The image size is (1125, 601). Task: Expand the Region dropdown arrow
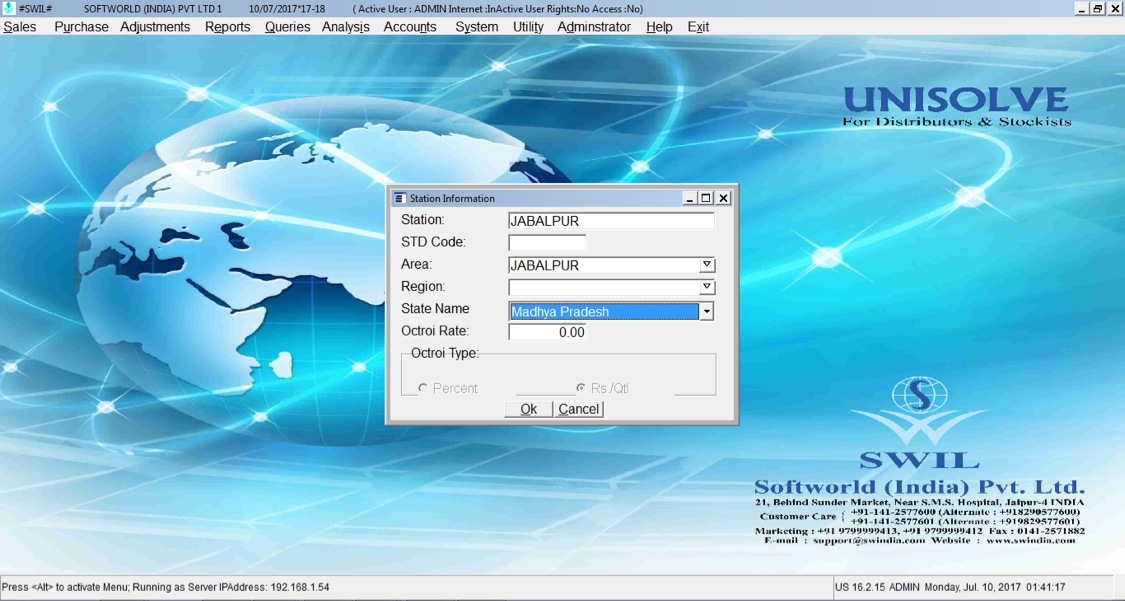[707, 287]
